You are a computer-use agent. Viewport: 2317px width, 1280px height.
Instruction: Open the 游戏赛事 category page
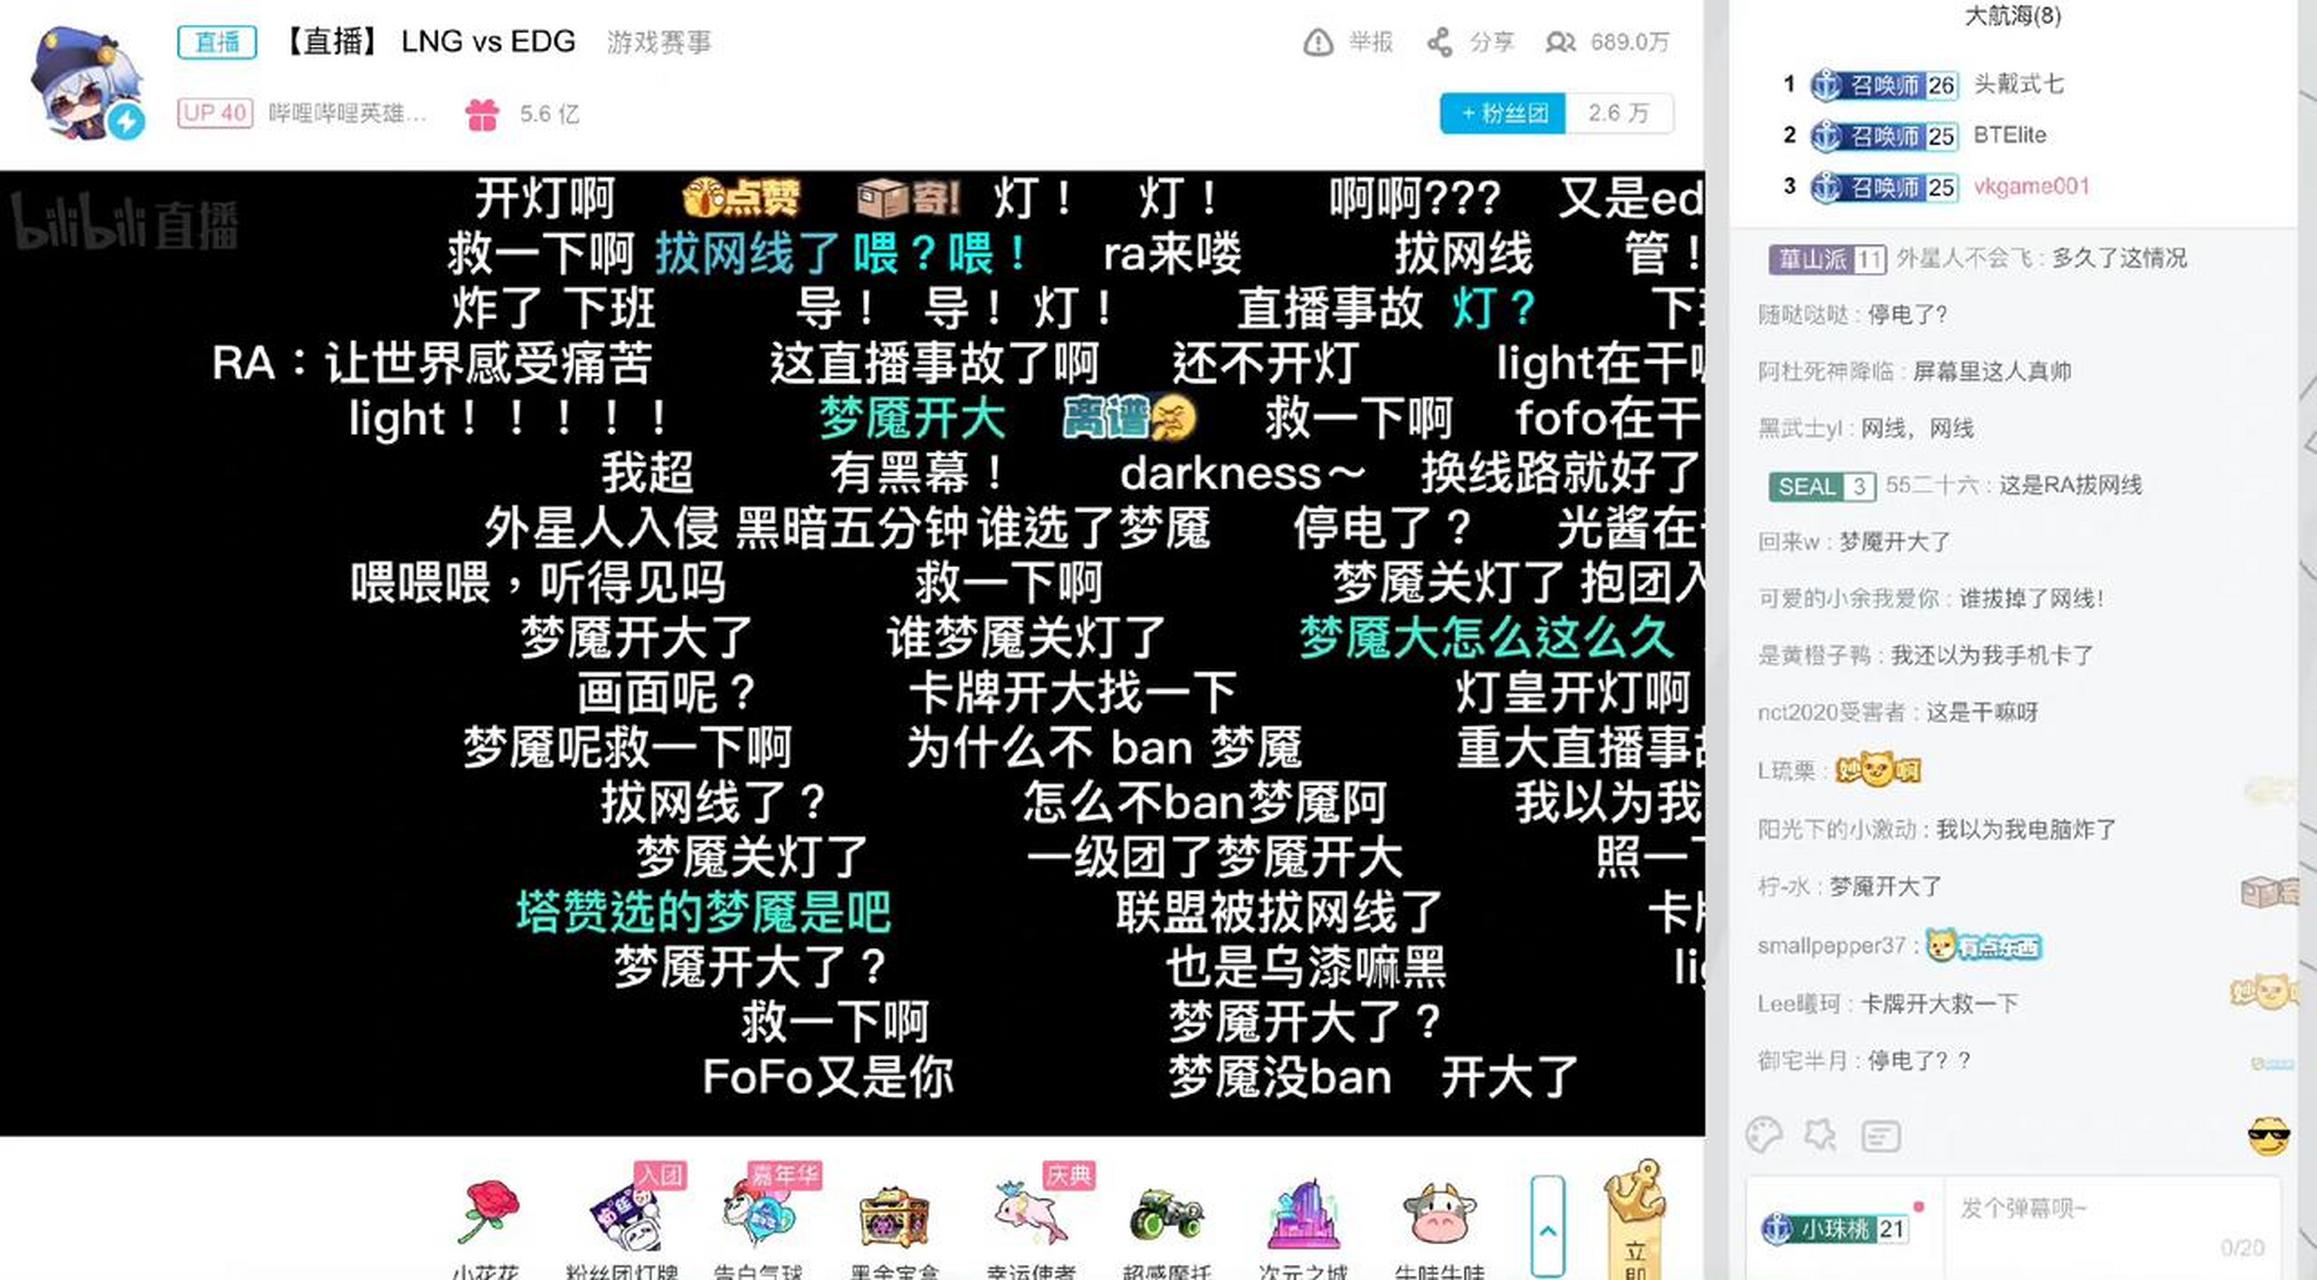(660, 42)
